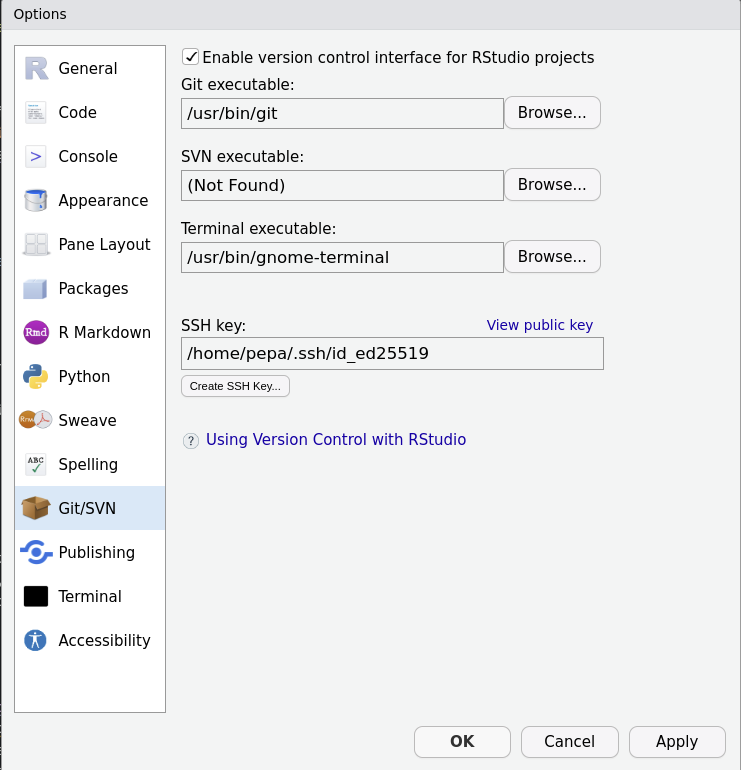Click the question mark help icon
741x770 pixels.
191,440
